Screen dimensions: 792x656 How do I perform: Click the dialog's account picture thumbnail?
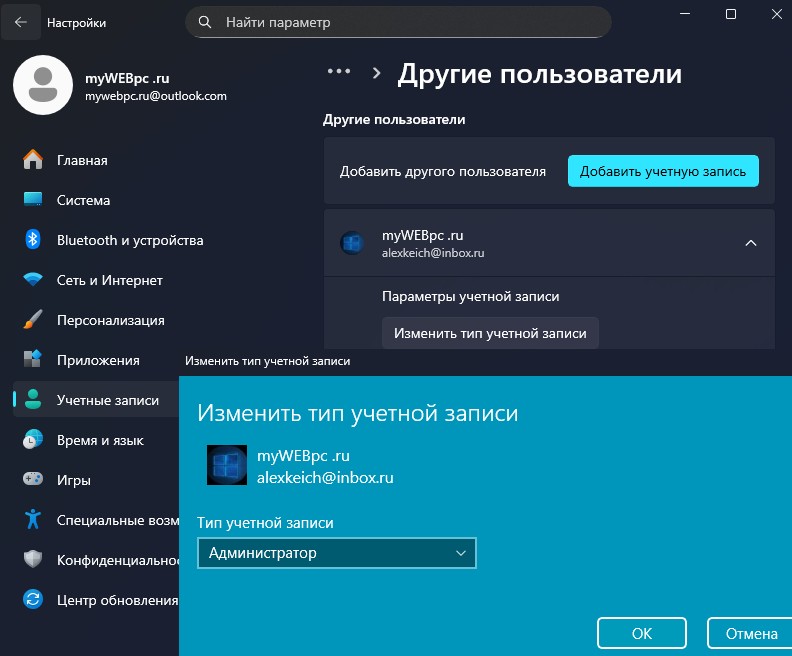(227, 465)
